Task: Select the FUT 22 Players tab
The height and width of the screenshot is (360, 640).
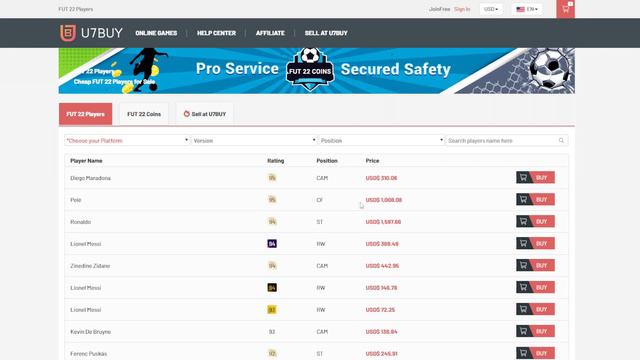Action: coord(85,114)
